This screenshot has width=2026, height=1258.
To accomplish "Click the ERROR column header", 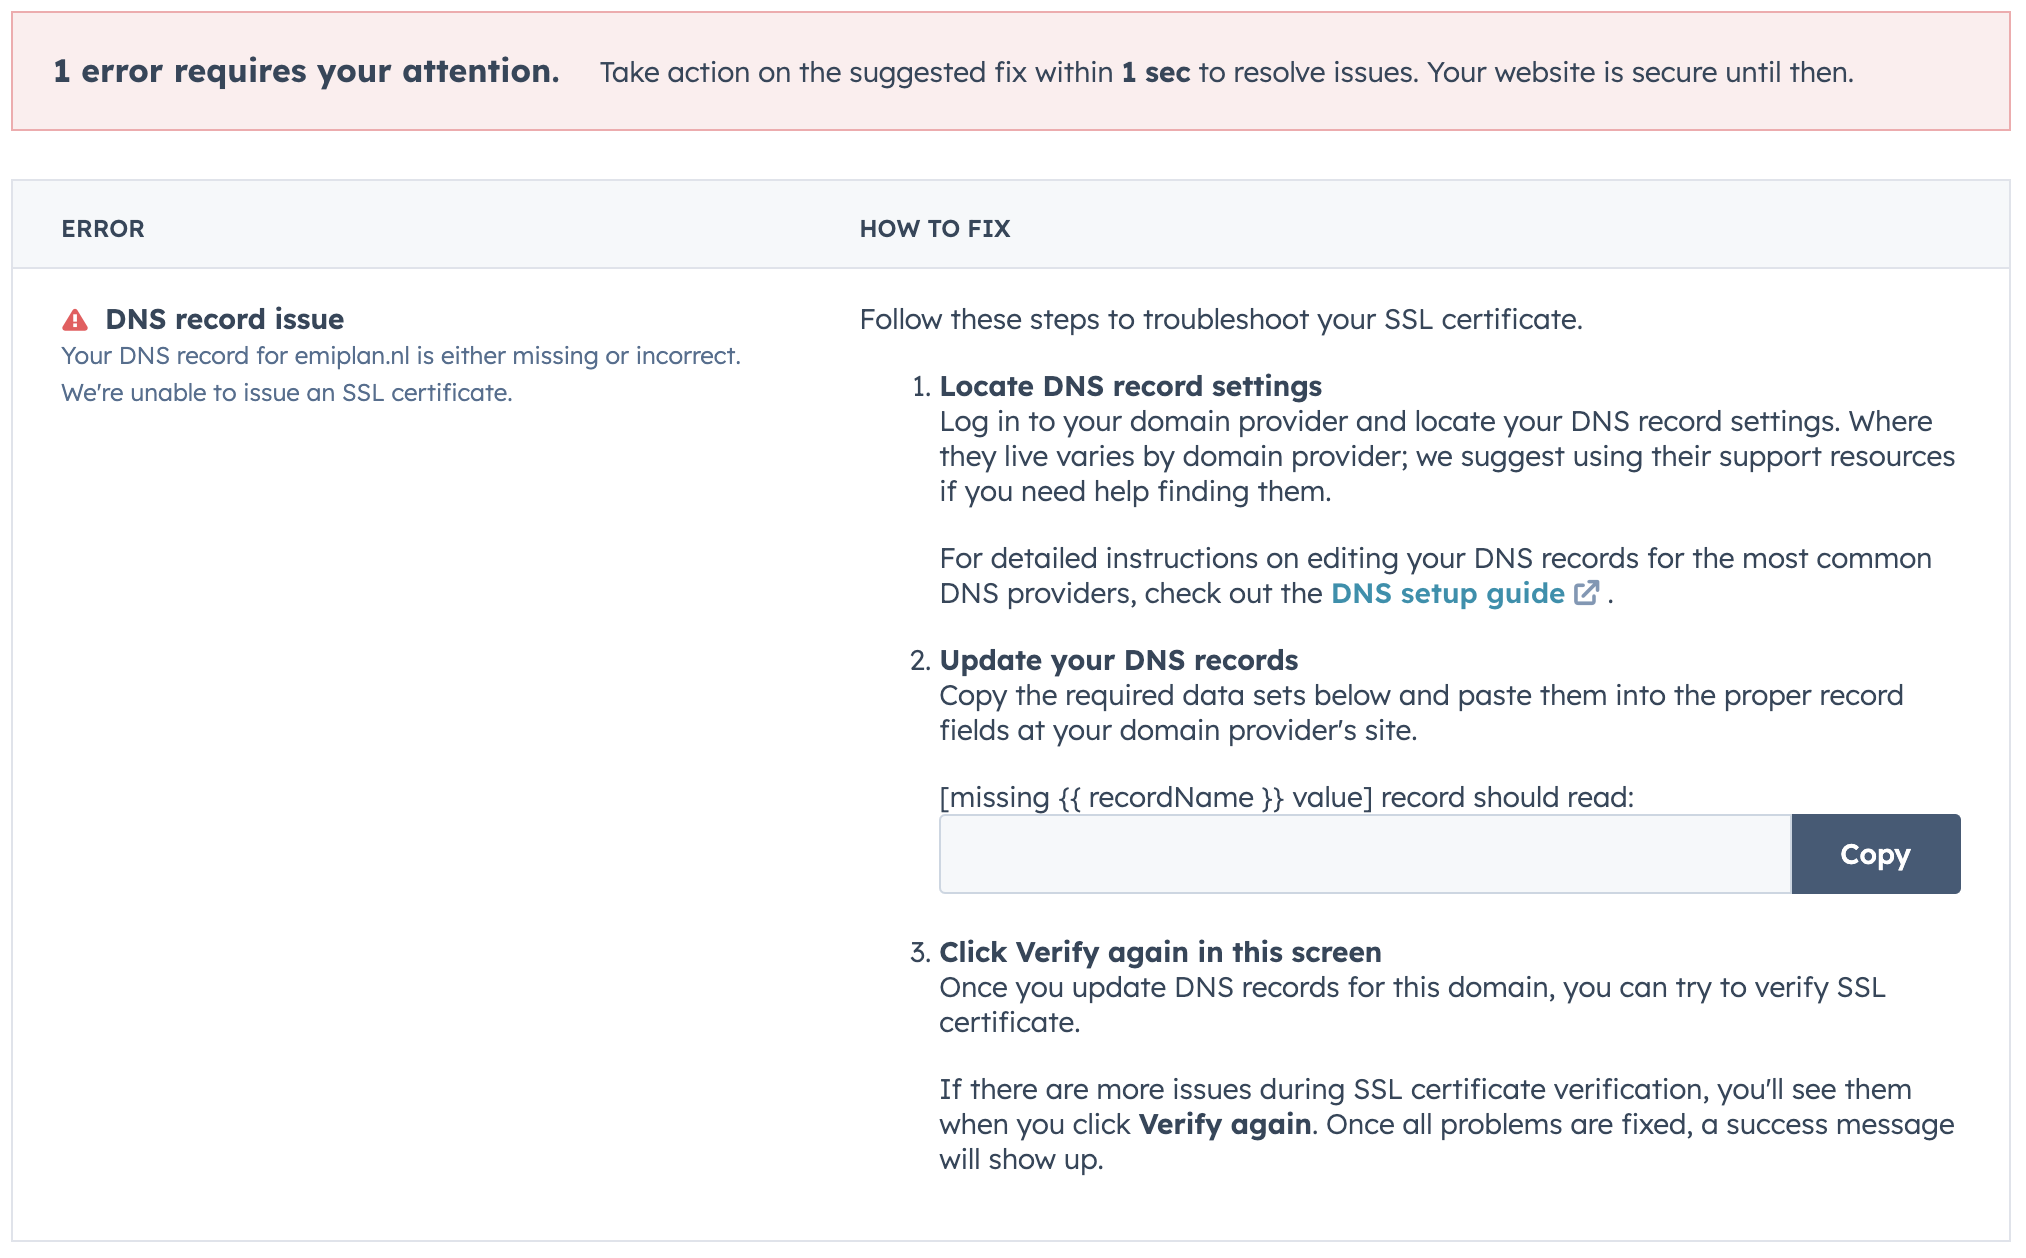I will click(103, 229).
